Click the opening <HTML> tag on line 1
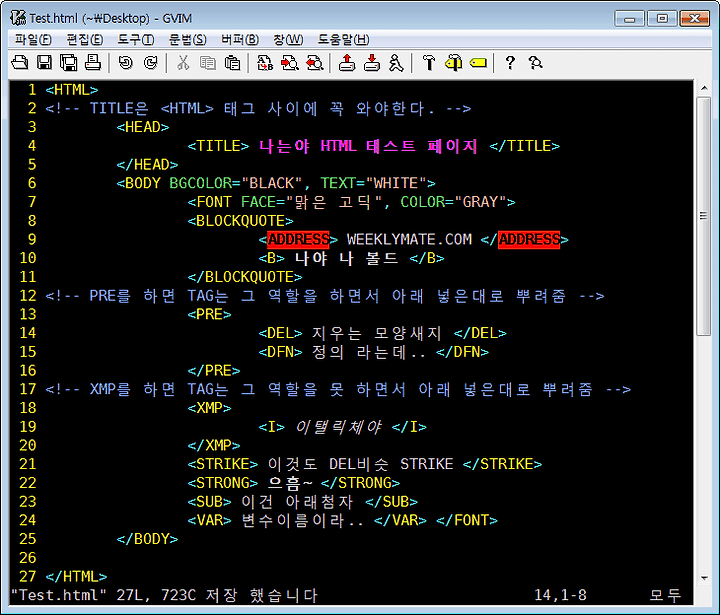 point(72,90)
